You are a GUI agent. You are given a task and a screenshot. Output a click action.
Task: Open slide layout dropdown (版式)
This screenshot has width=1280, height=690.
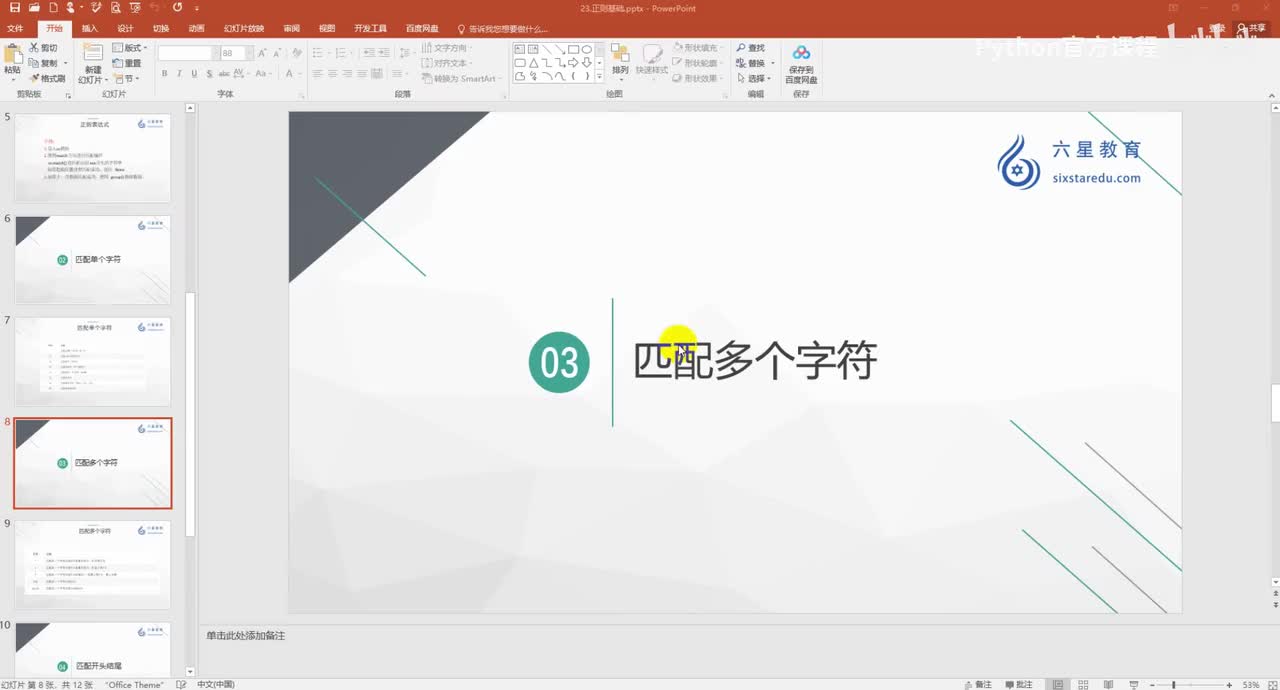pyautogui.click(x=129, y=48)
